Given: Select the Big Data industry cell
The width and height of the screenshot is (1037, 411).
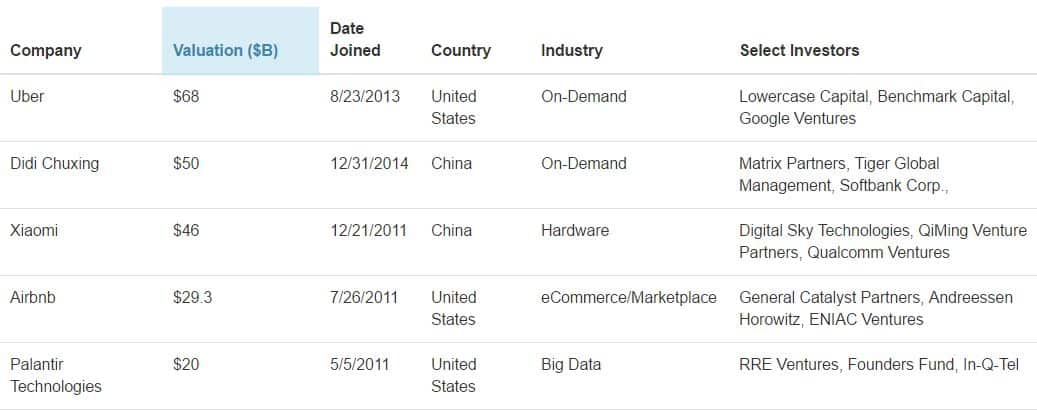Looking at the screenshot, I should click(x=571, y=365).
